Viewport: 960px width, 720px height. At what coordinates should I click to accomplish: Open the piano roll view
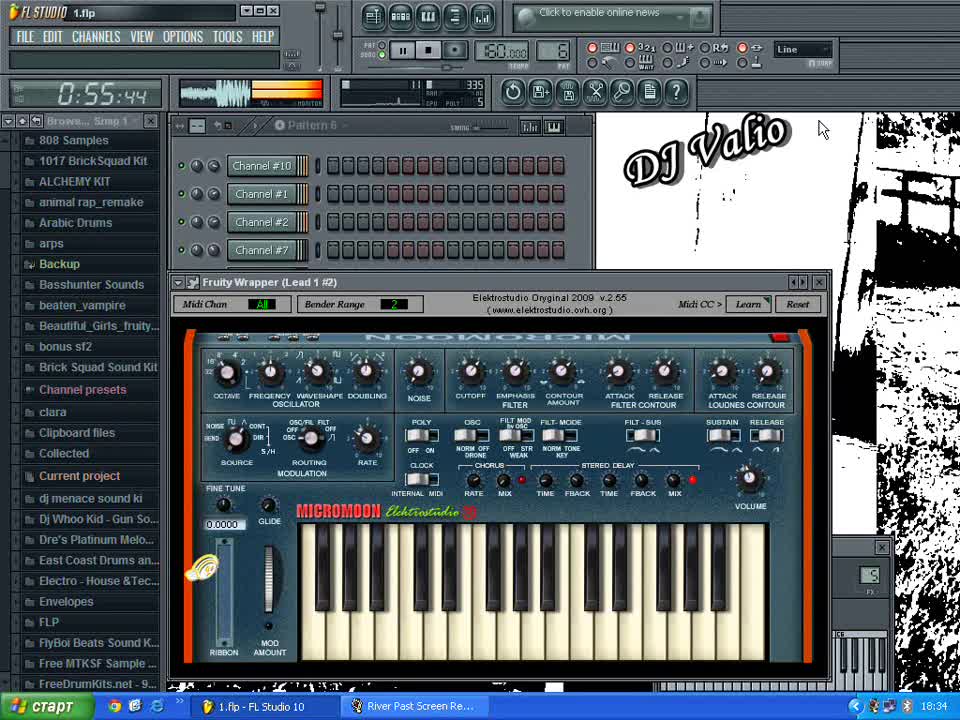428,17
